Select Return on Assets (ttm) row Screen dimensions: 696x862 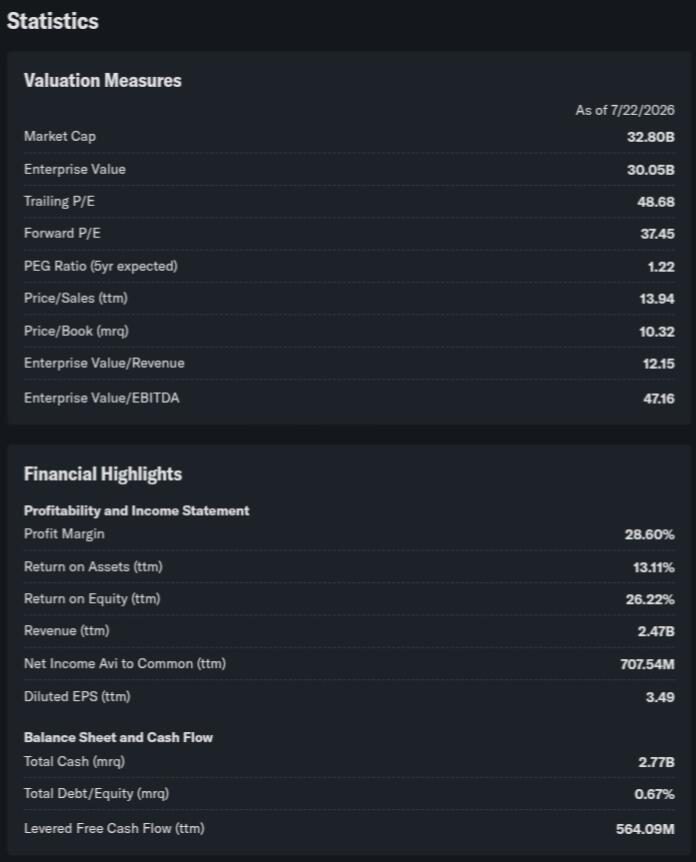click(x=349, y=567)
